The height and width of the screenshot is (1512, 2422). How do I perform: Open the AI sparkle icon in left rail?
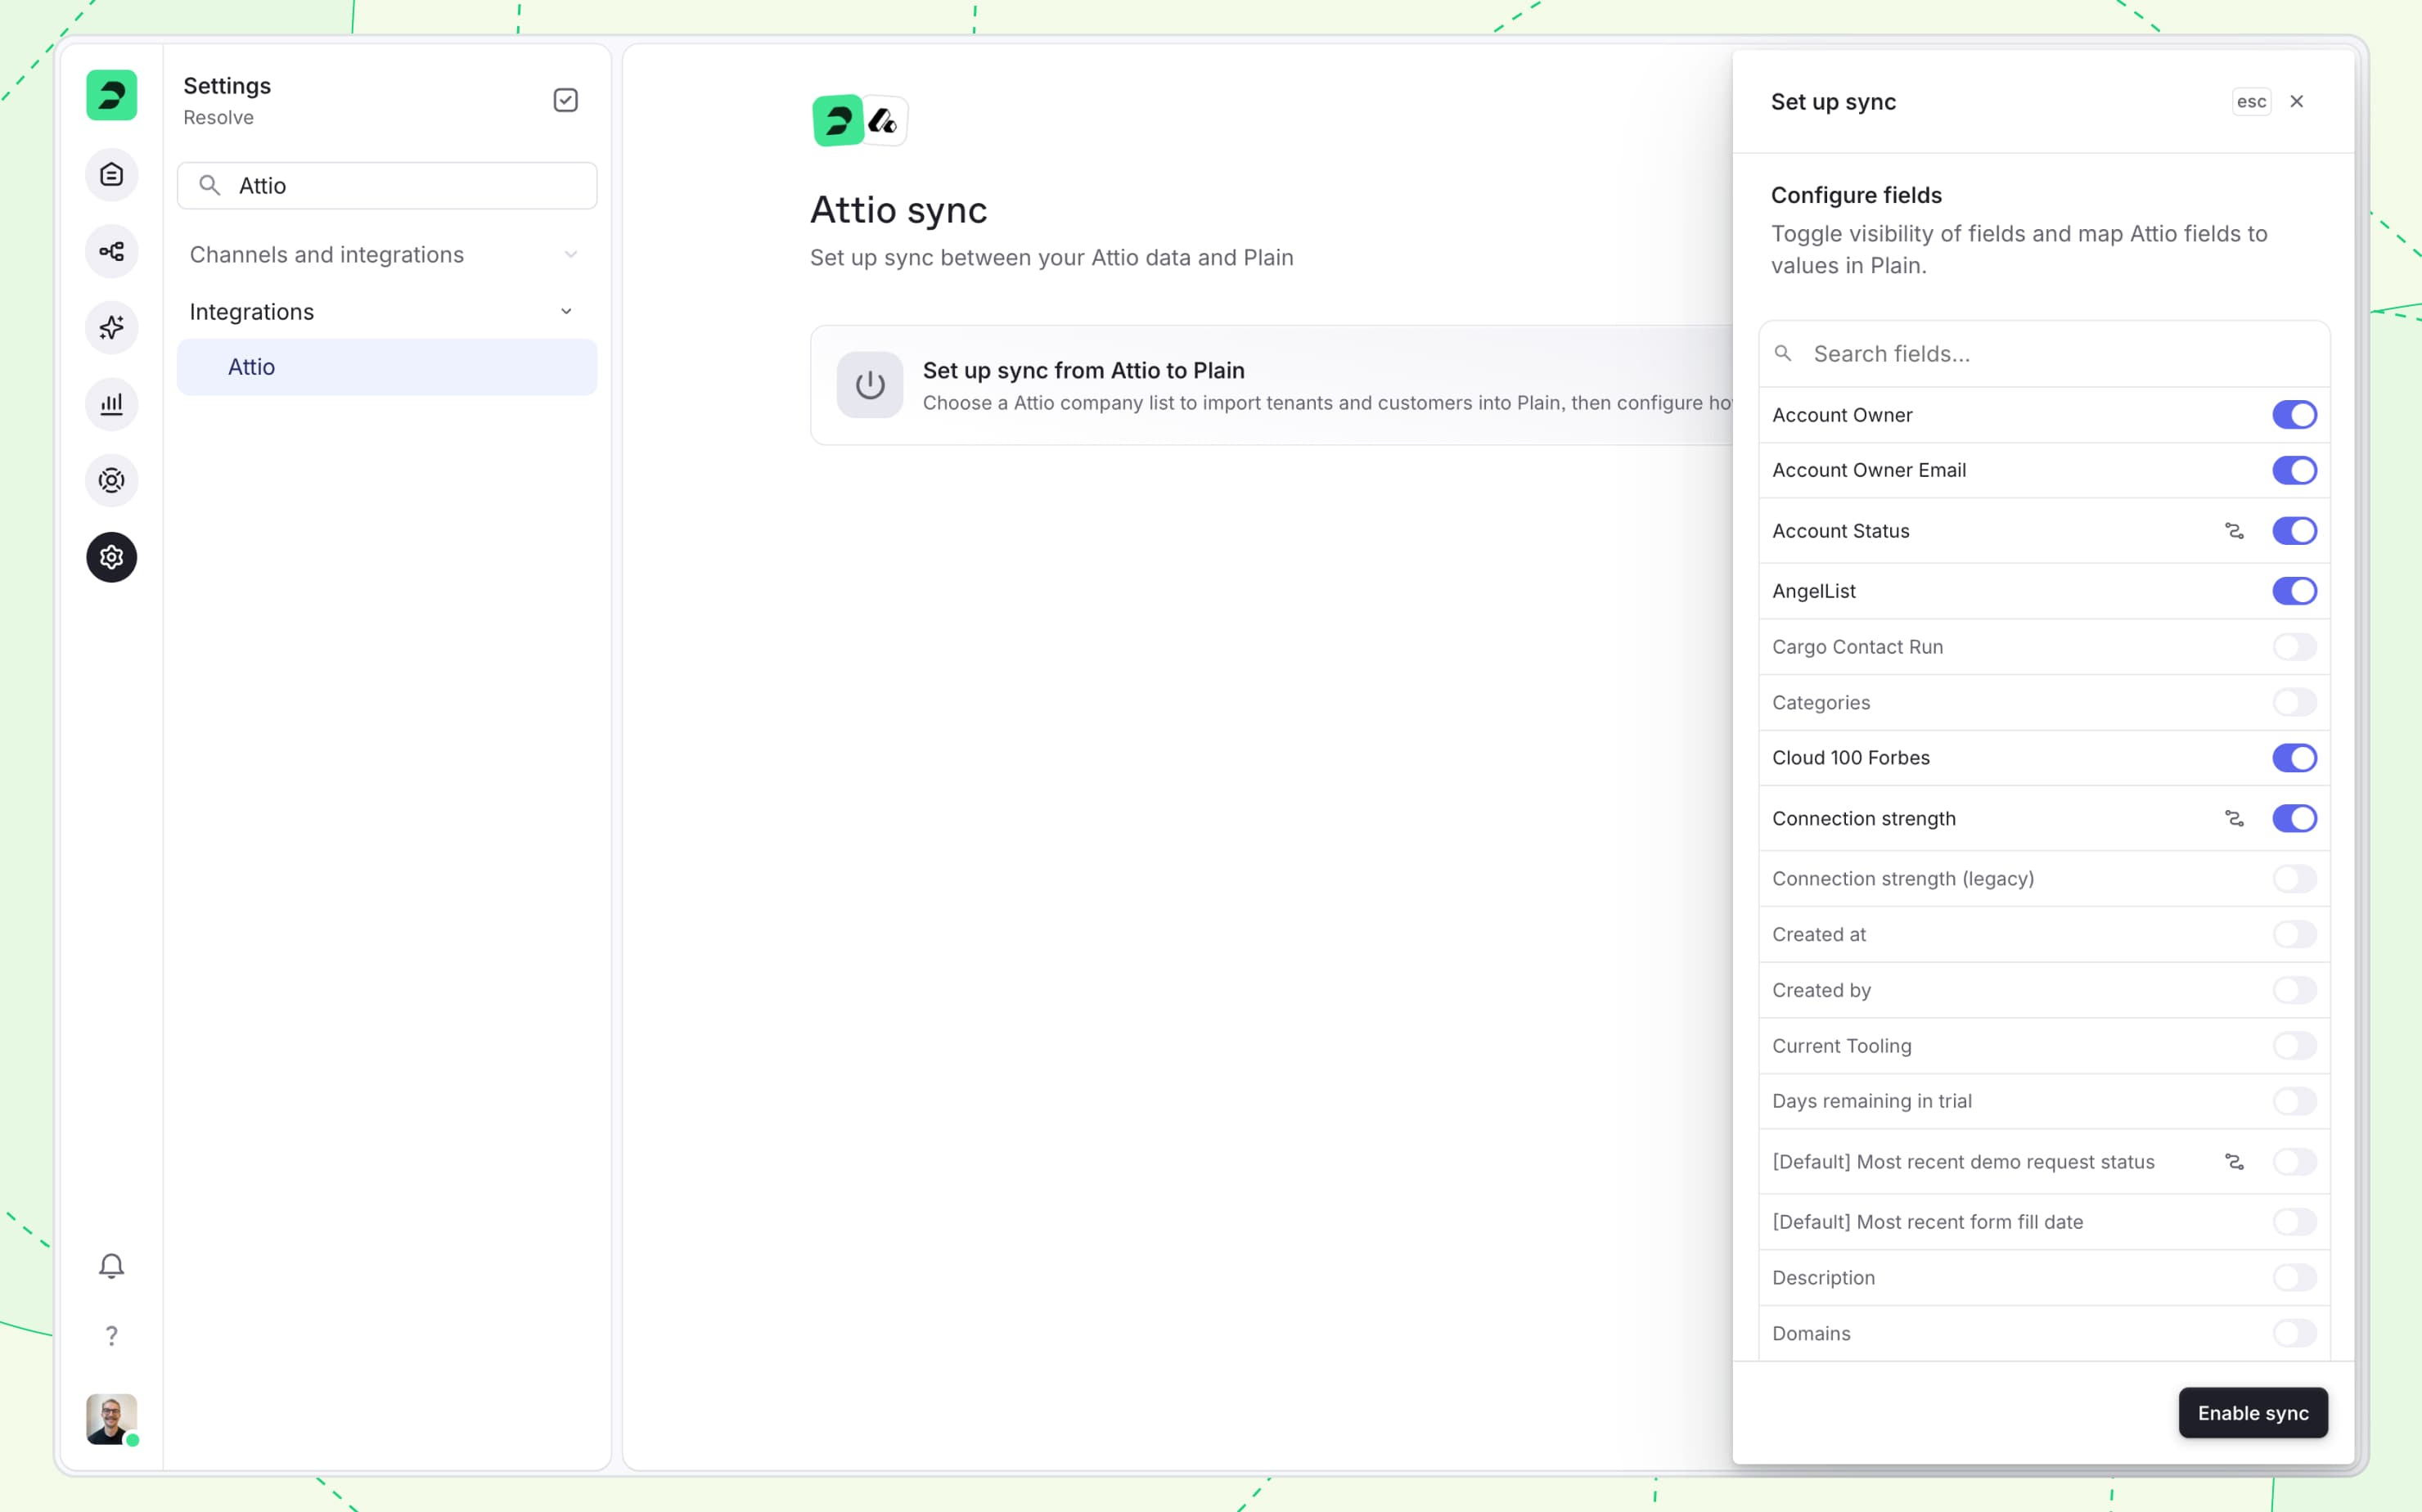111,328
